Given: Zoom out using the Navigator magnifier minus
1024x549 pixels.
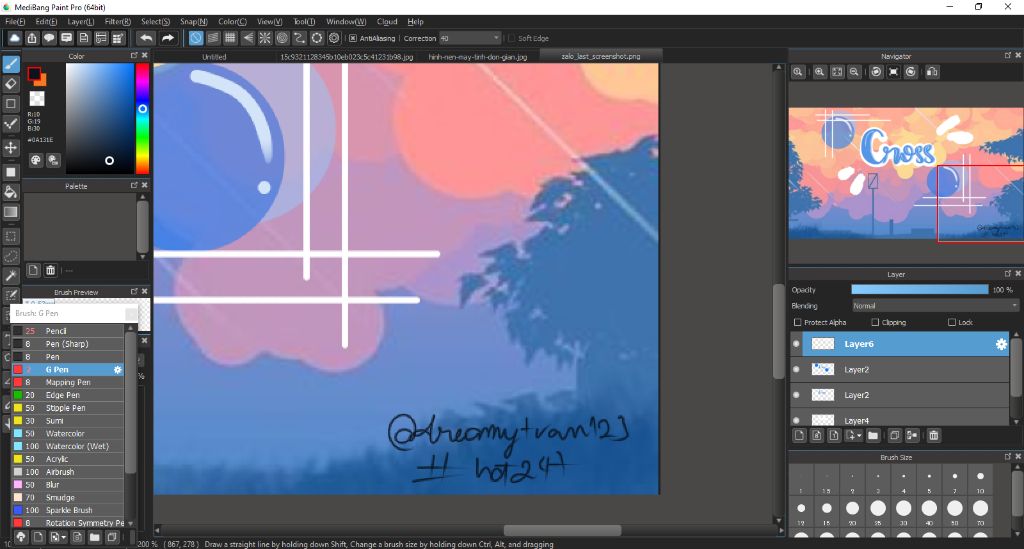Looking at the screenshot, I should pos(854,72).
